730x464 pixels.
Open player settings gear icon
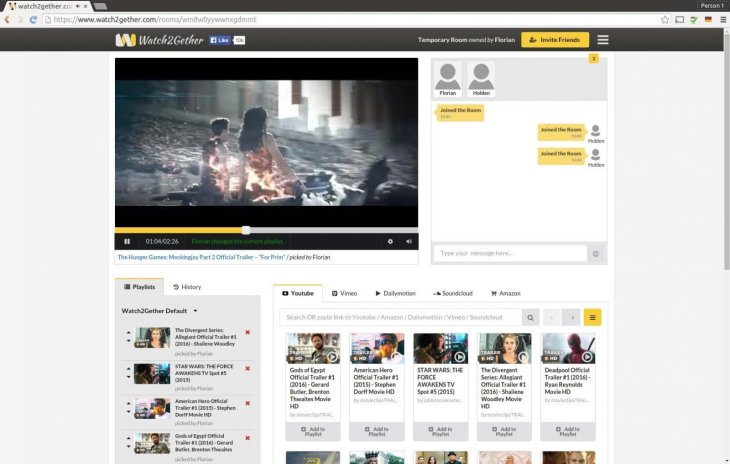(x=390, y=242)
